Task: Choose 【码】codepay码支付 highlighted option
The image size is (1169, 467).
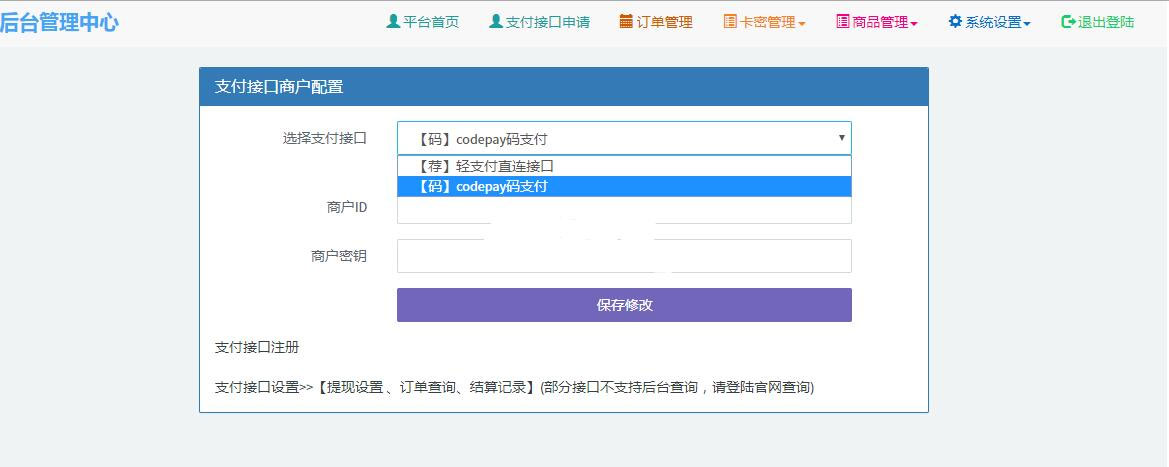Action: [624, 187]
